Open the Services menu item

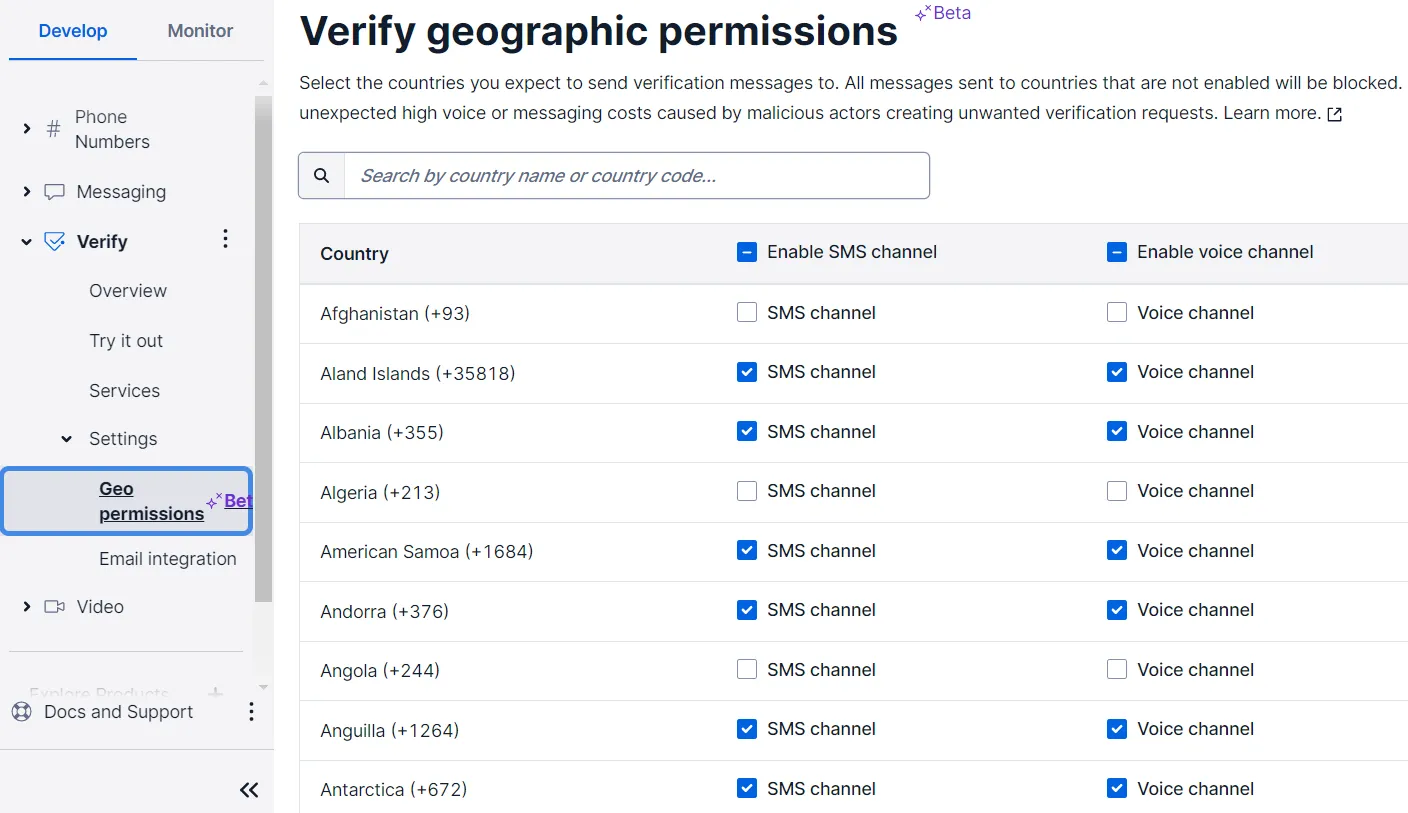point(124,391)
